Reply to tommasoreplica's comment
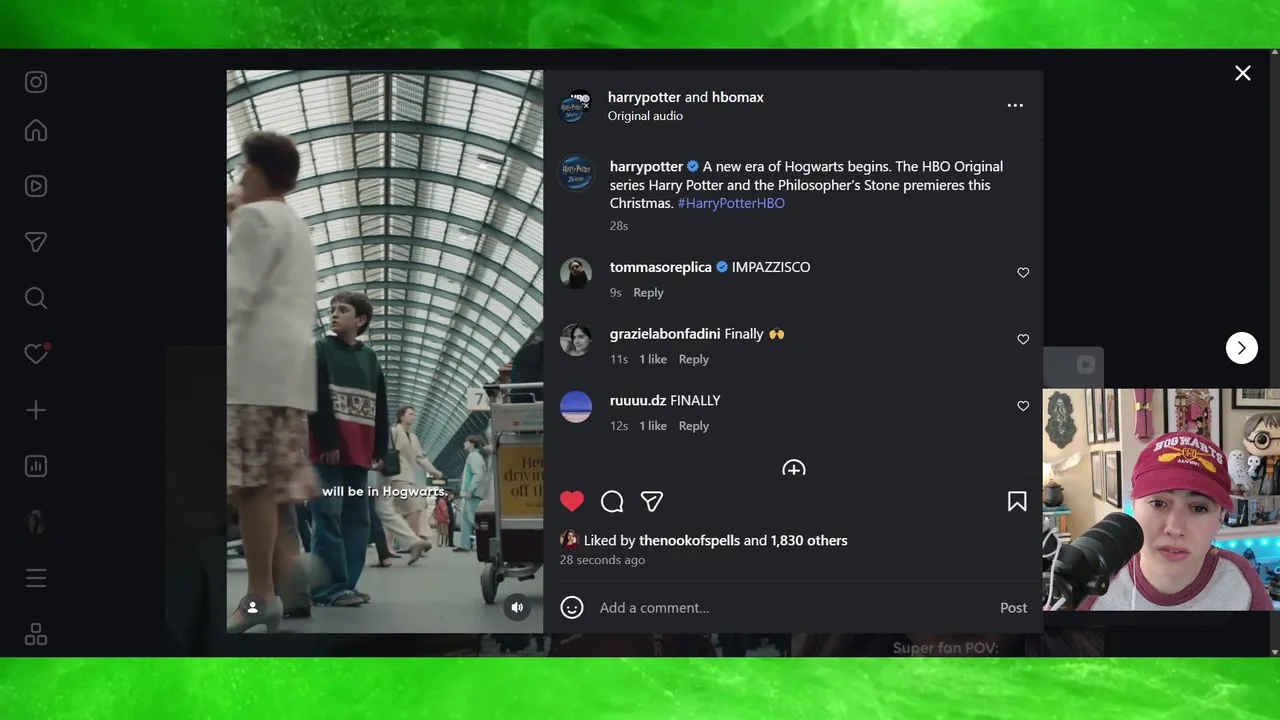Viewport: 1280px width, 720px height. coord(648,293)
